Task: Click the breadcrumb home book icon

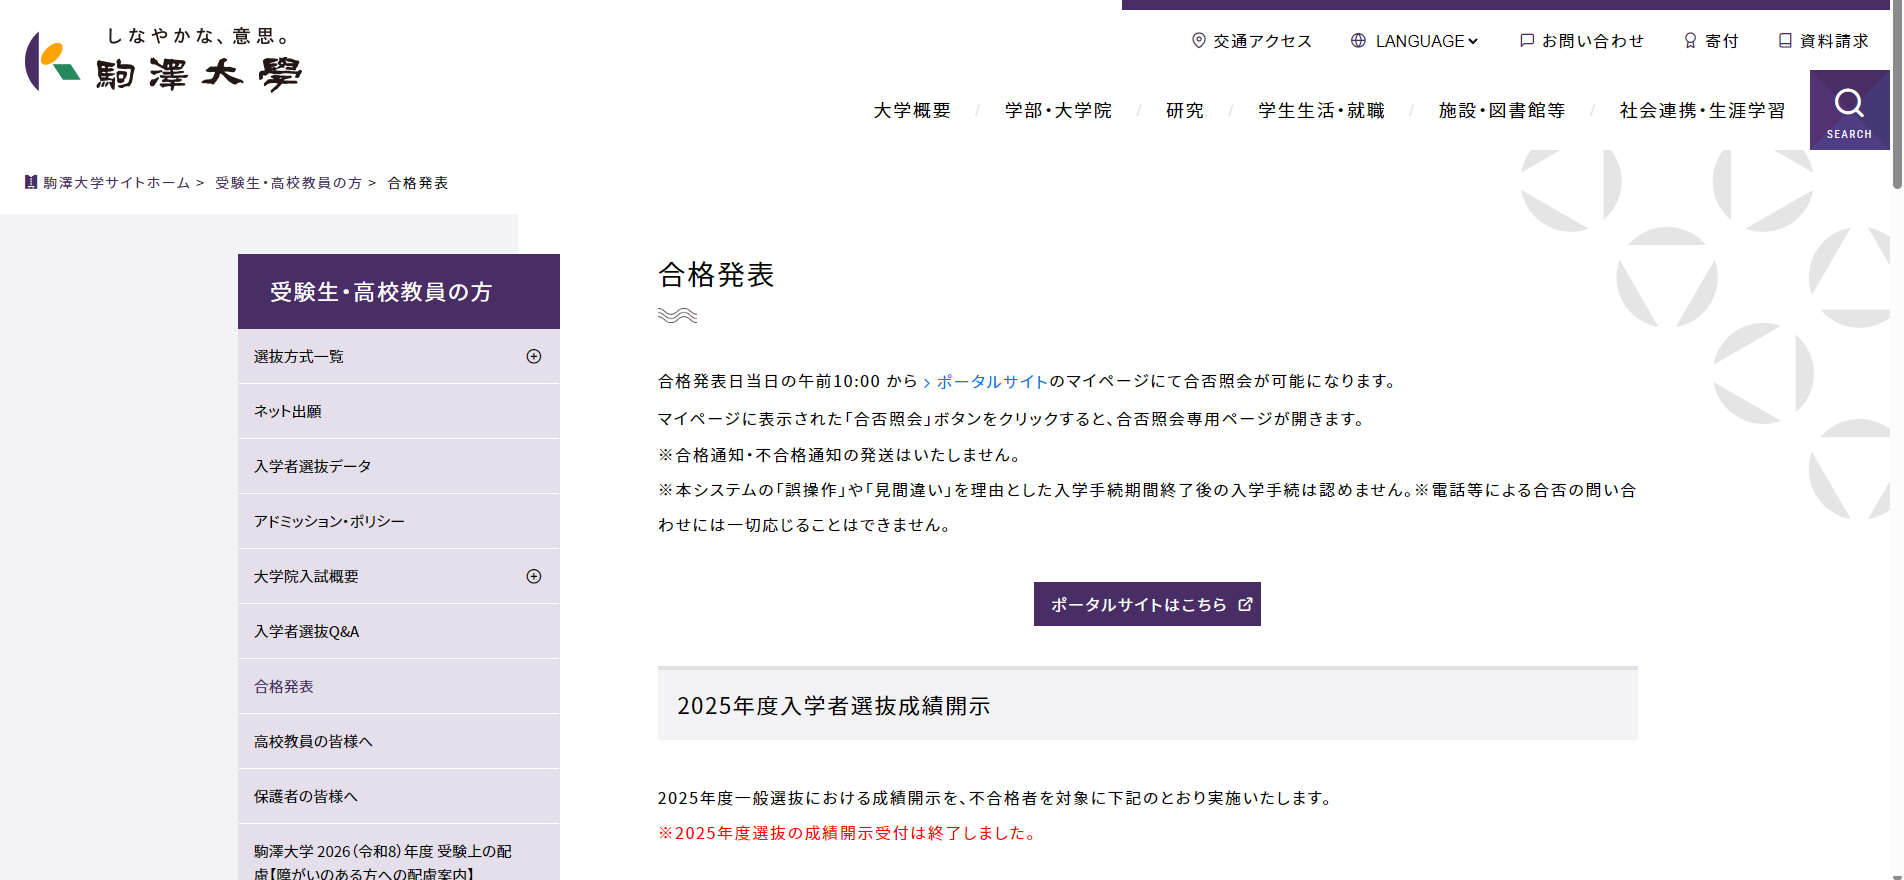Action: 31,182
